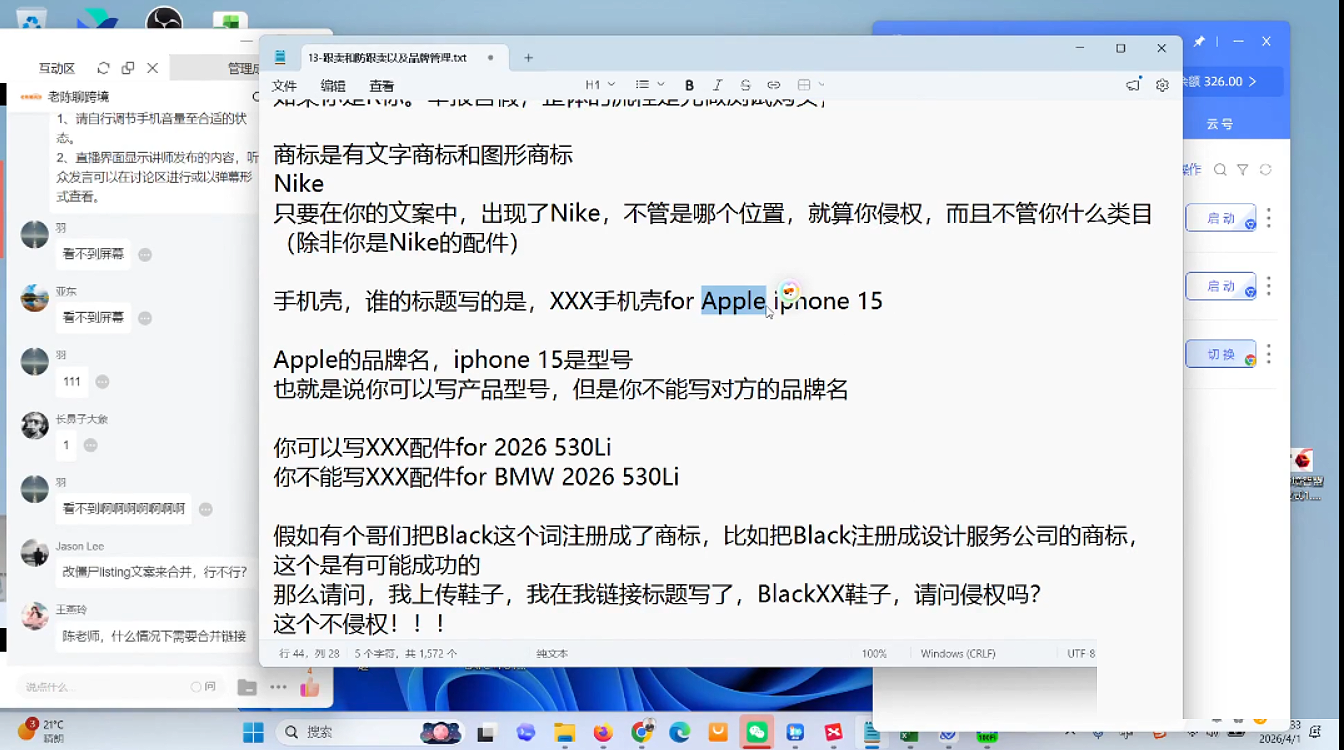Refresh the 互动区 chat panel

click(103, 68)
